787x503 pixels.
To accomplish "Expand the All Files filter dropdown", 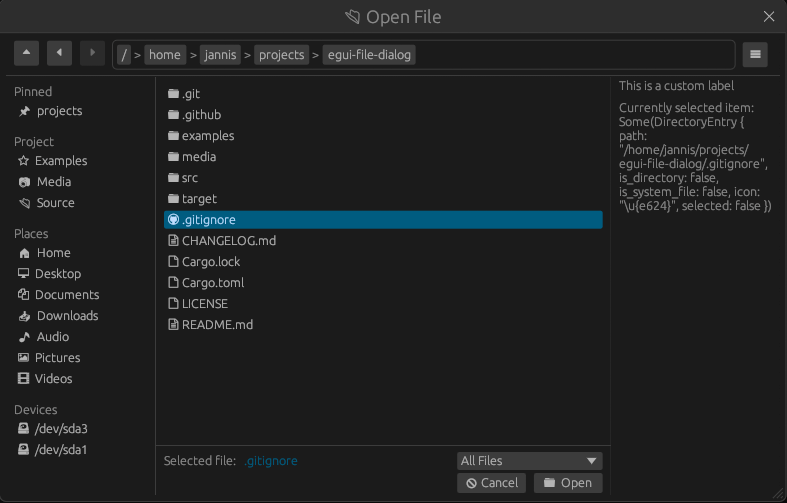I will (529, 461).
